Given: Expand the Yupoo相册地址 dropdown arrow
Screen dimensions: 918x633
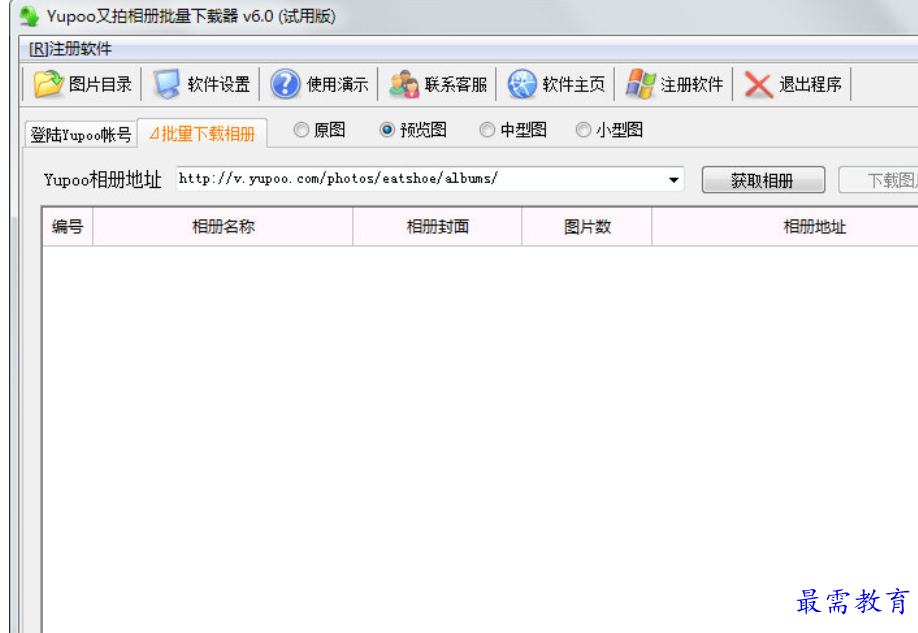Looking at the screenshot, I should click(674, 180).
